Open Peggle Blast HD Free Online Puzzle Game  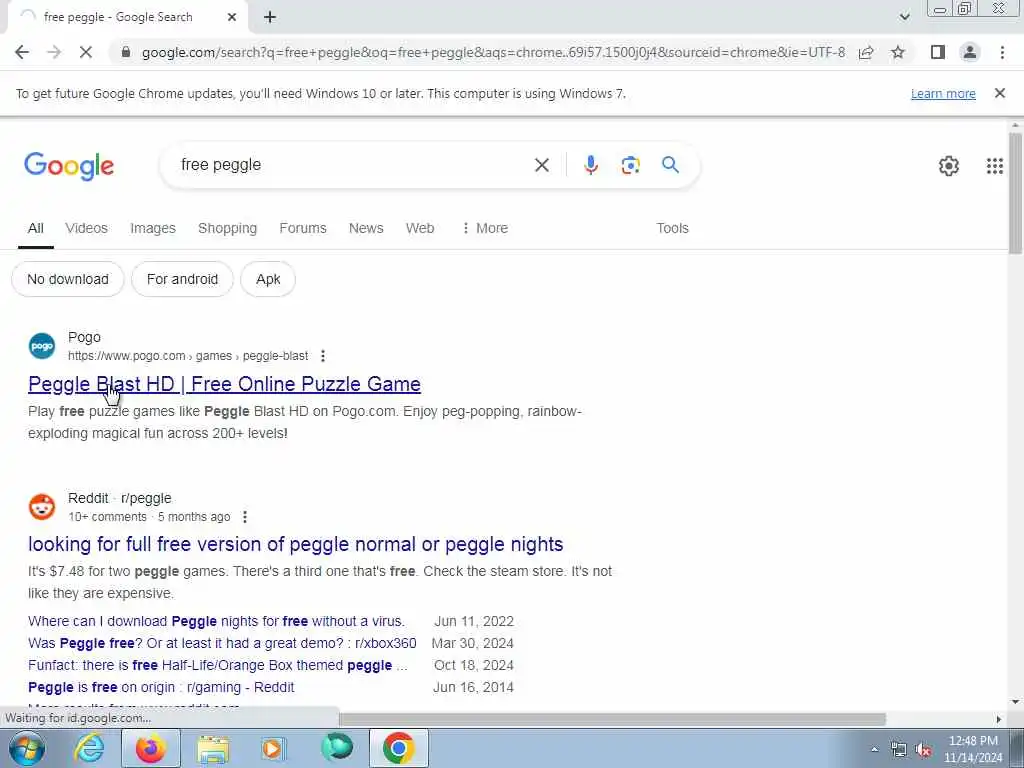coord(224,384)
